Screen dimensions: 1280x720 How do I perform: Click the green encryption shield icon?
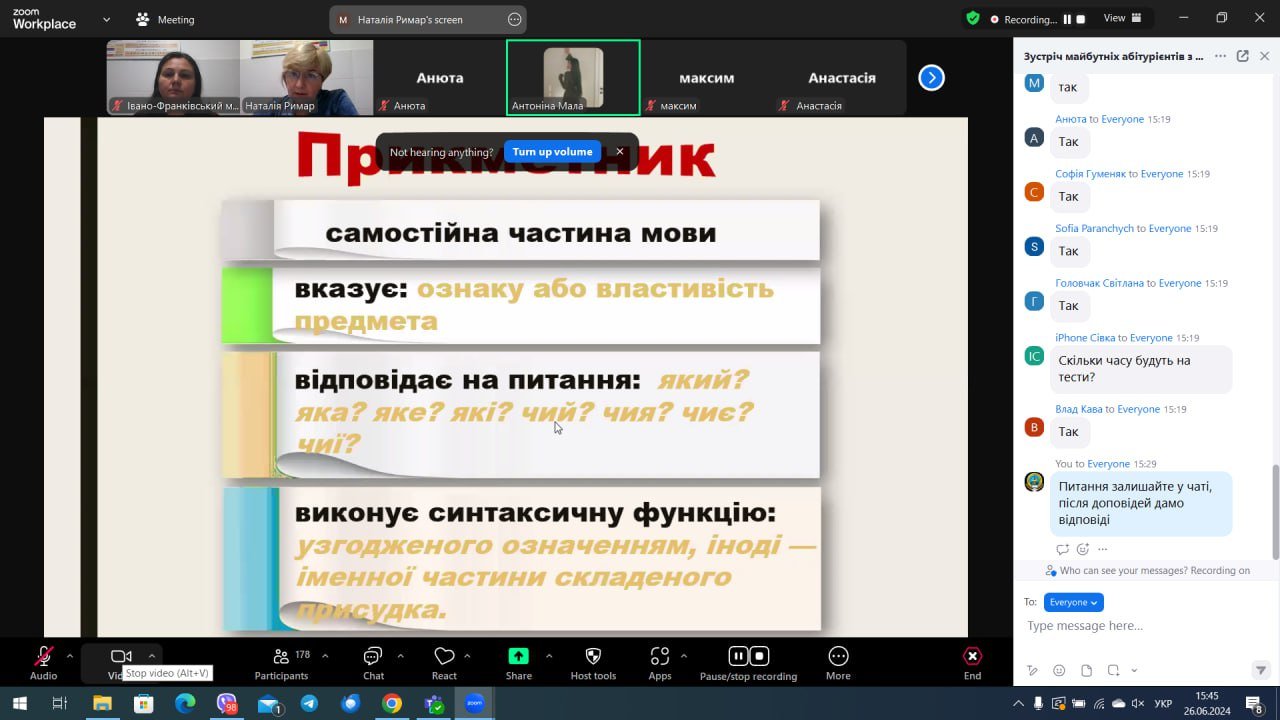point(972,18)
